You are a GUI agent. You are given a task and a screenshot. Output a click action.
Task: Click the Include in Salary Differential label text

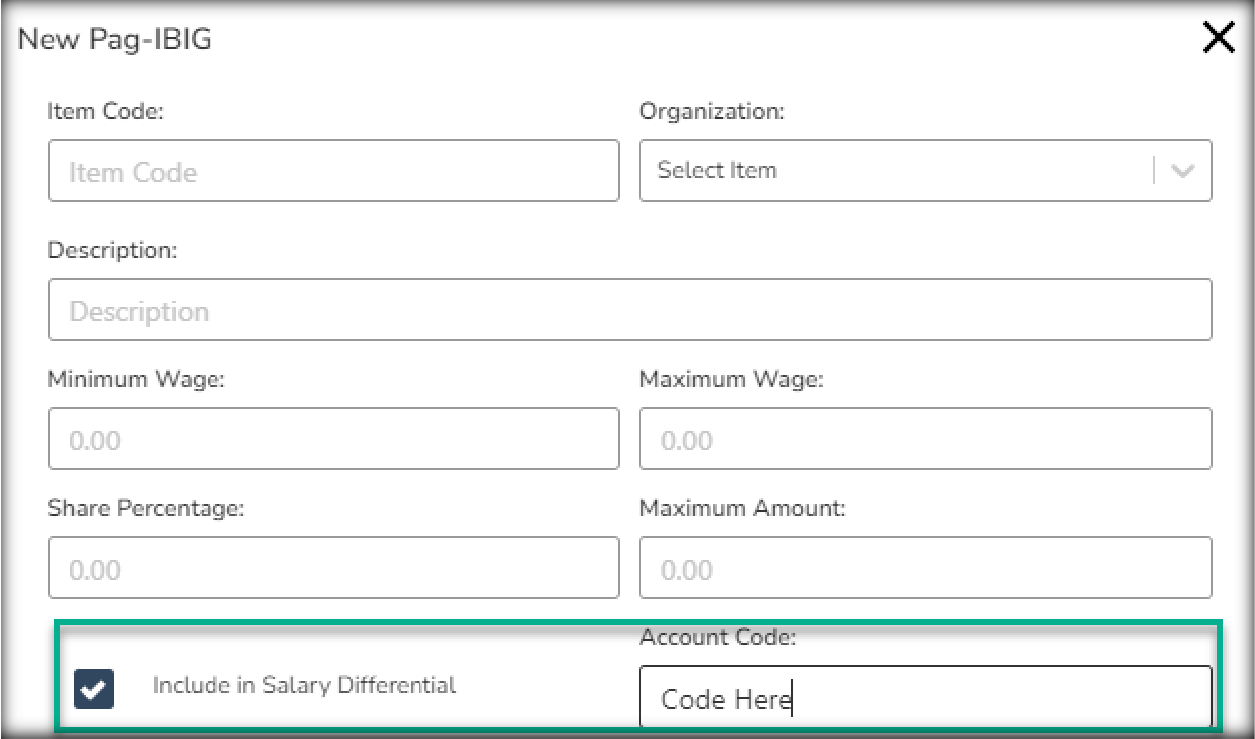coord(304,685)
